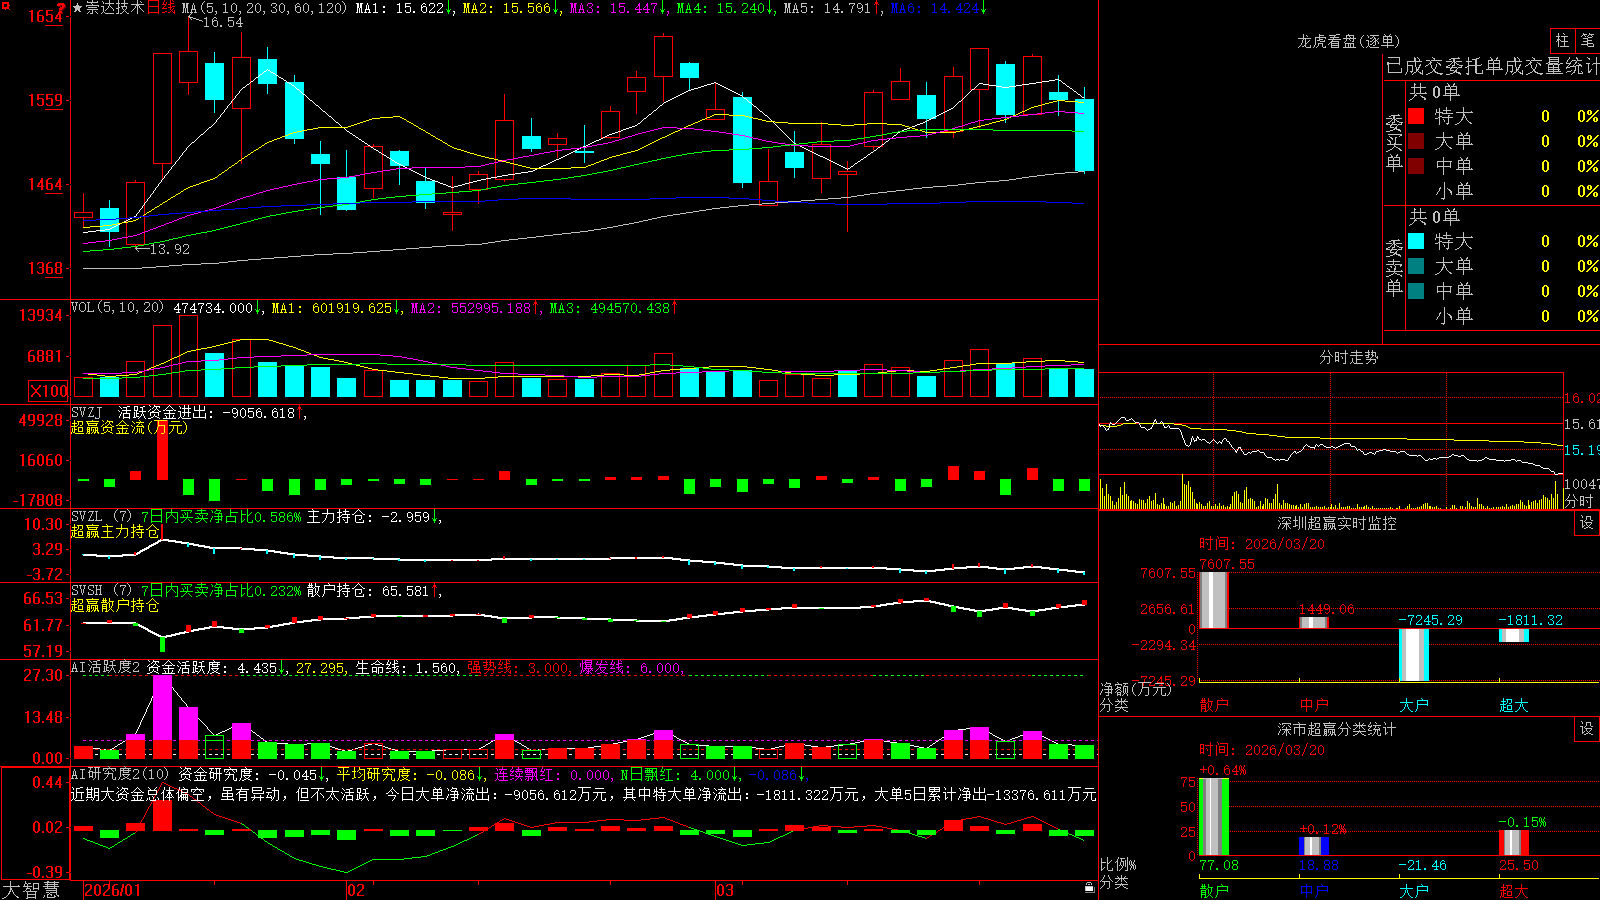
Task: Click the star icon before 崇达技术
Action: point(78,8)
